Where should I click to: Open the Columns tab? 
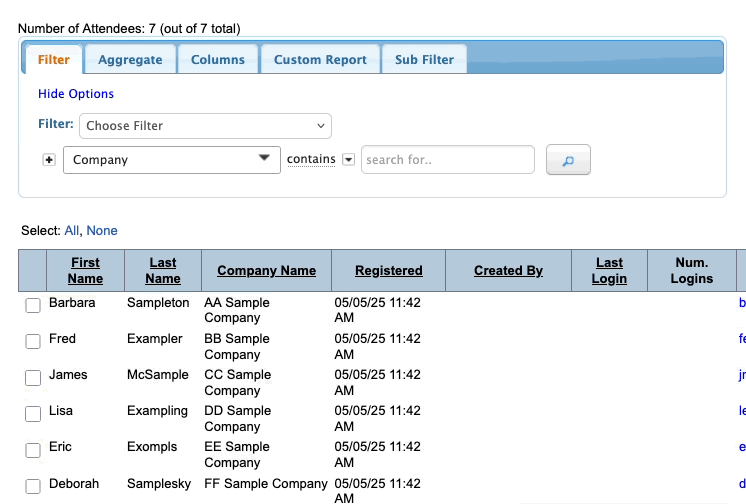pyautogui.click(x=218, y=60)
